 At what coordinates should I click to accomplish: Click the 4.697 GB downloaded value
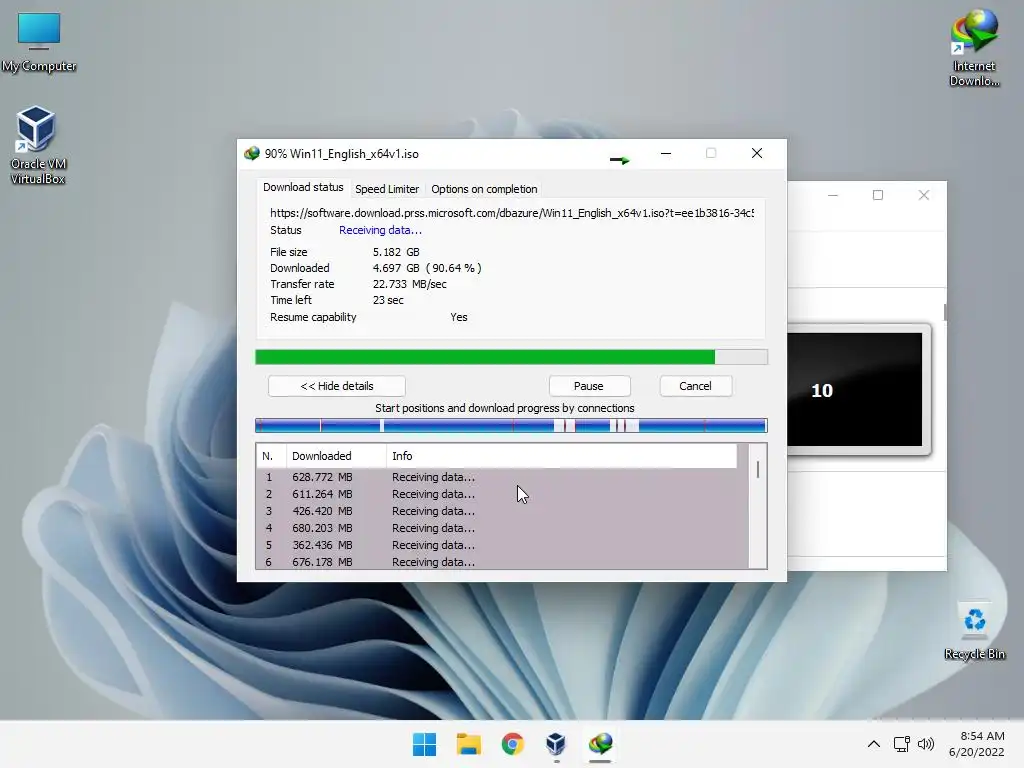(x=396, y=268)
